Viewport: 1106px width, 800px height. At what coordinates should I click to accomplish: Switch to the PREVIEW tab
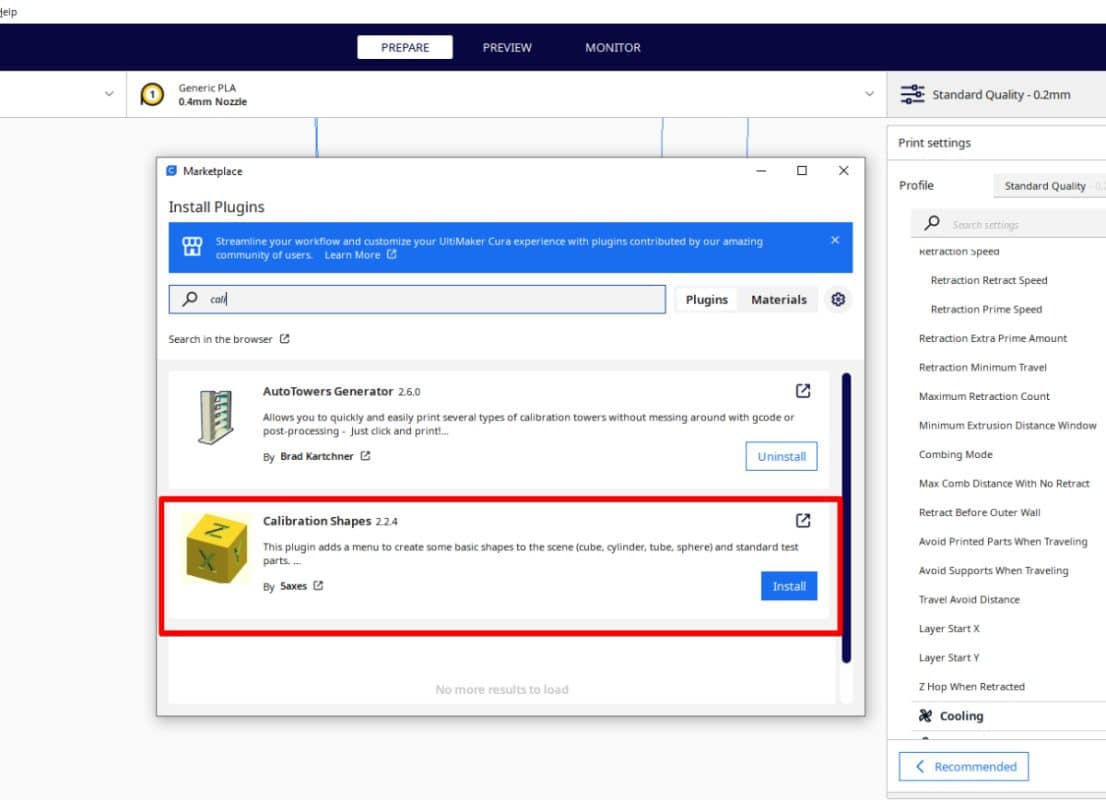(x=507, y=47)
